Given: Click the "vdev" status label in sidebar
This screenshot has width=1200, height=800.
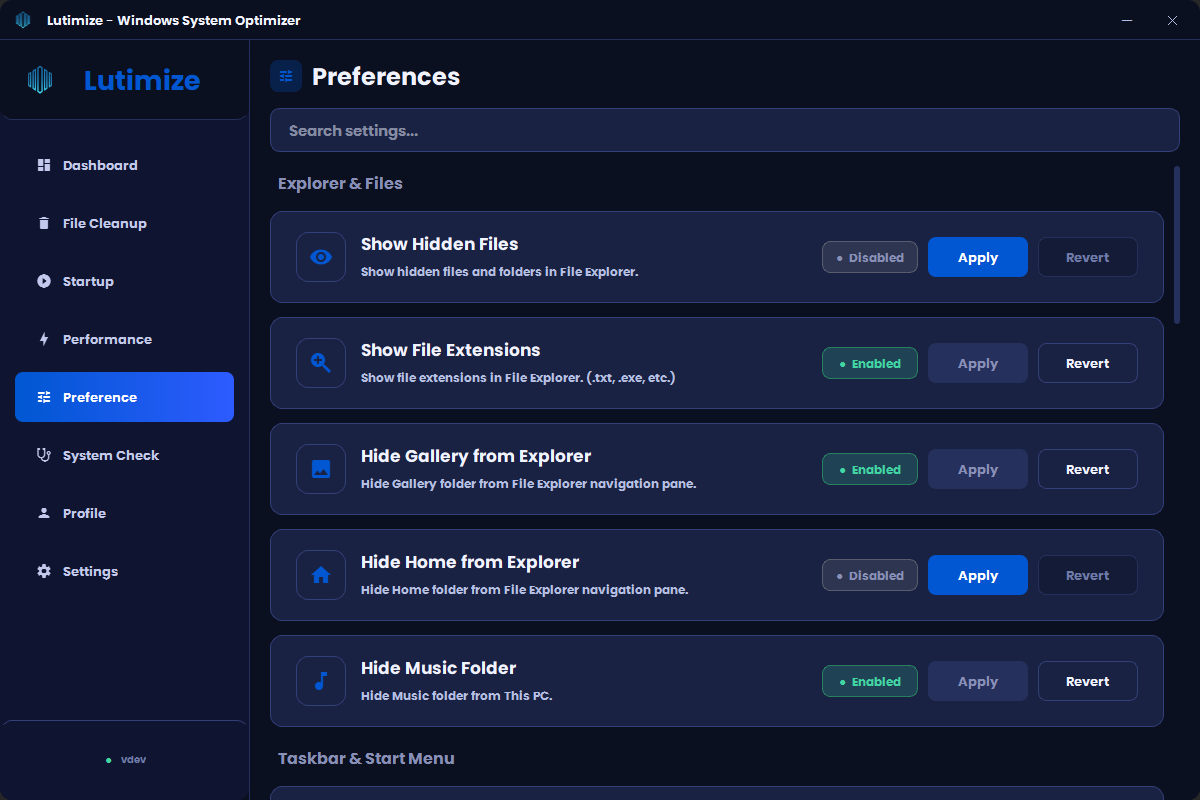Looking at the screenshot, I should (x=133, y=760).
